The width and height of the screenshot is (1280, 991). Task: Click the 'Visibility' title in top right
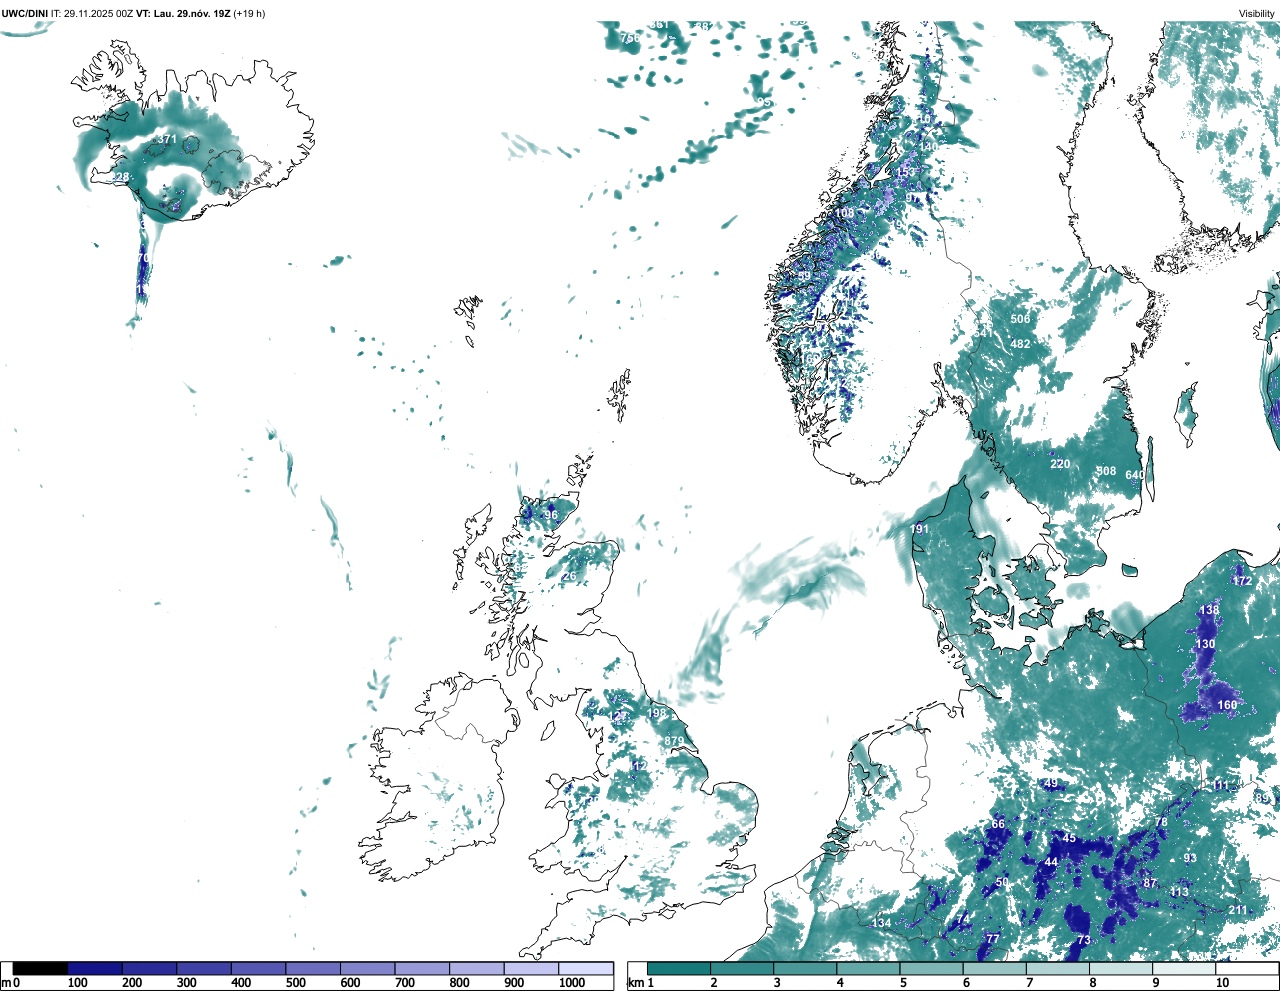tap(1257, 14)
